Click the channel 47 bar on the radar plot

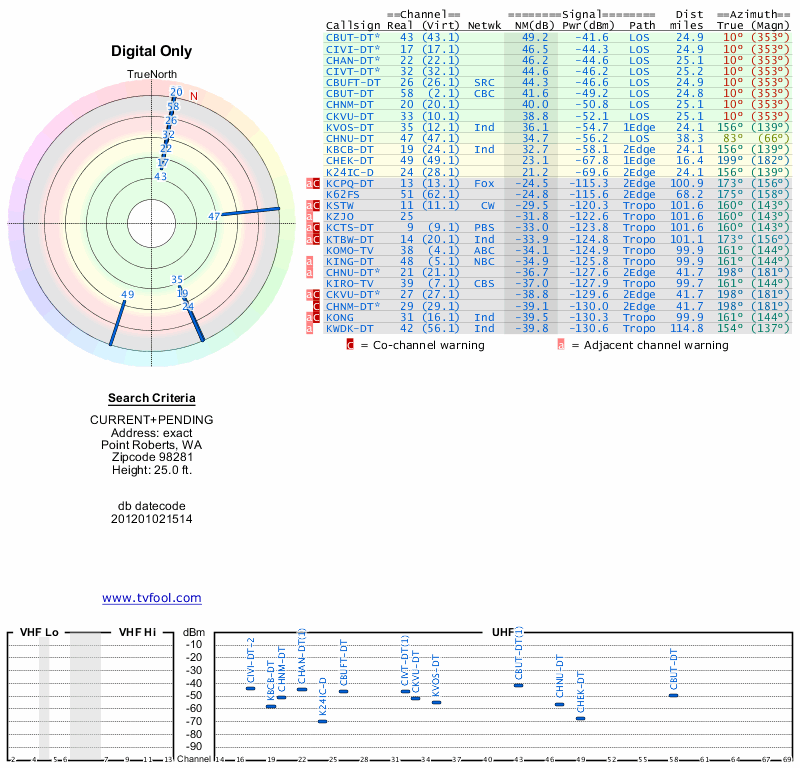(250, 211)
